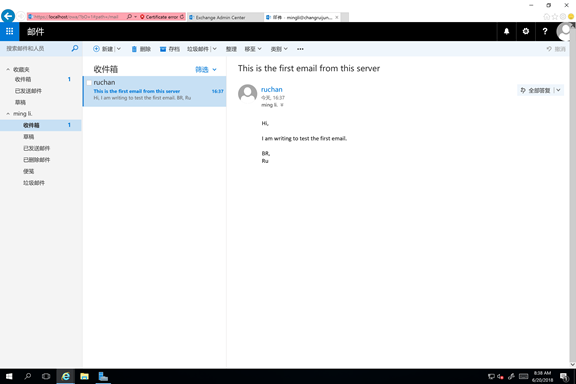Click the browser forward arrow button
The width and height of the screenshot is (576, 384).
[x=21, y=16]
